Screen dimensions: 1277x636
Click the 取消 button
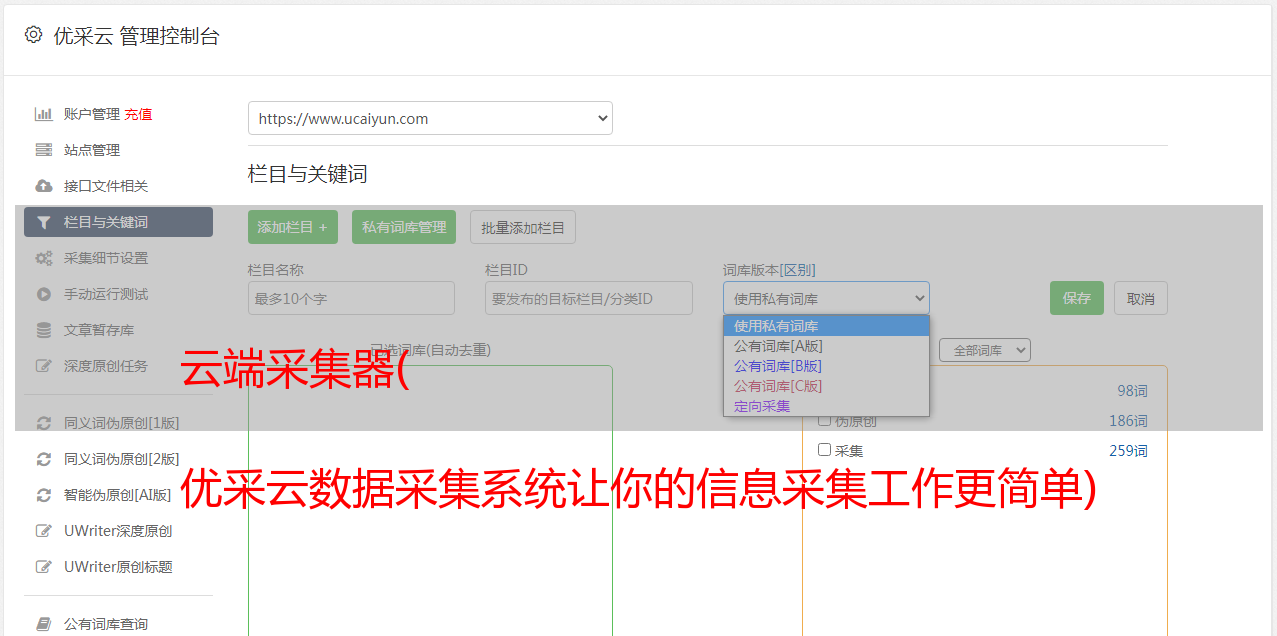pyautogui.click(x=1141, y=298)
